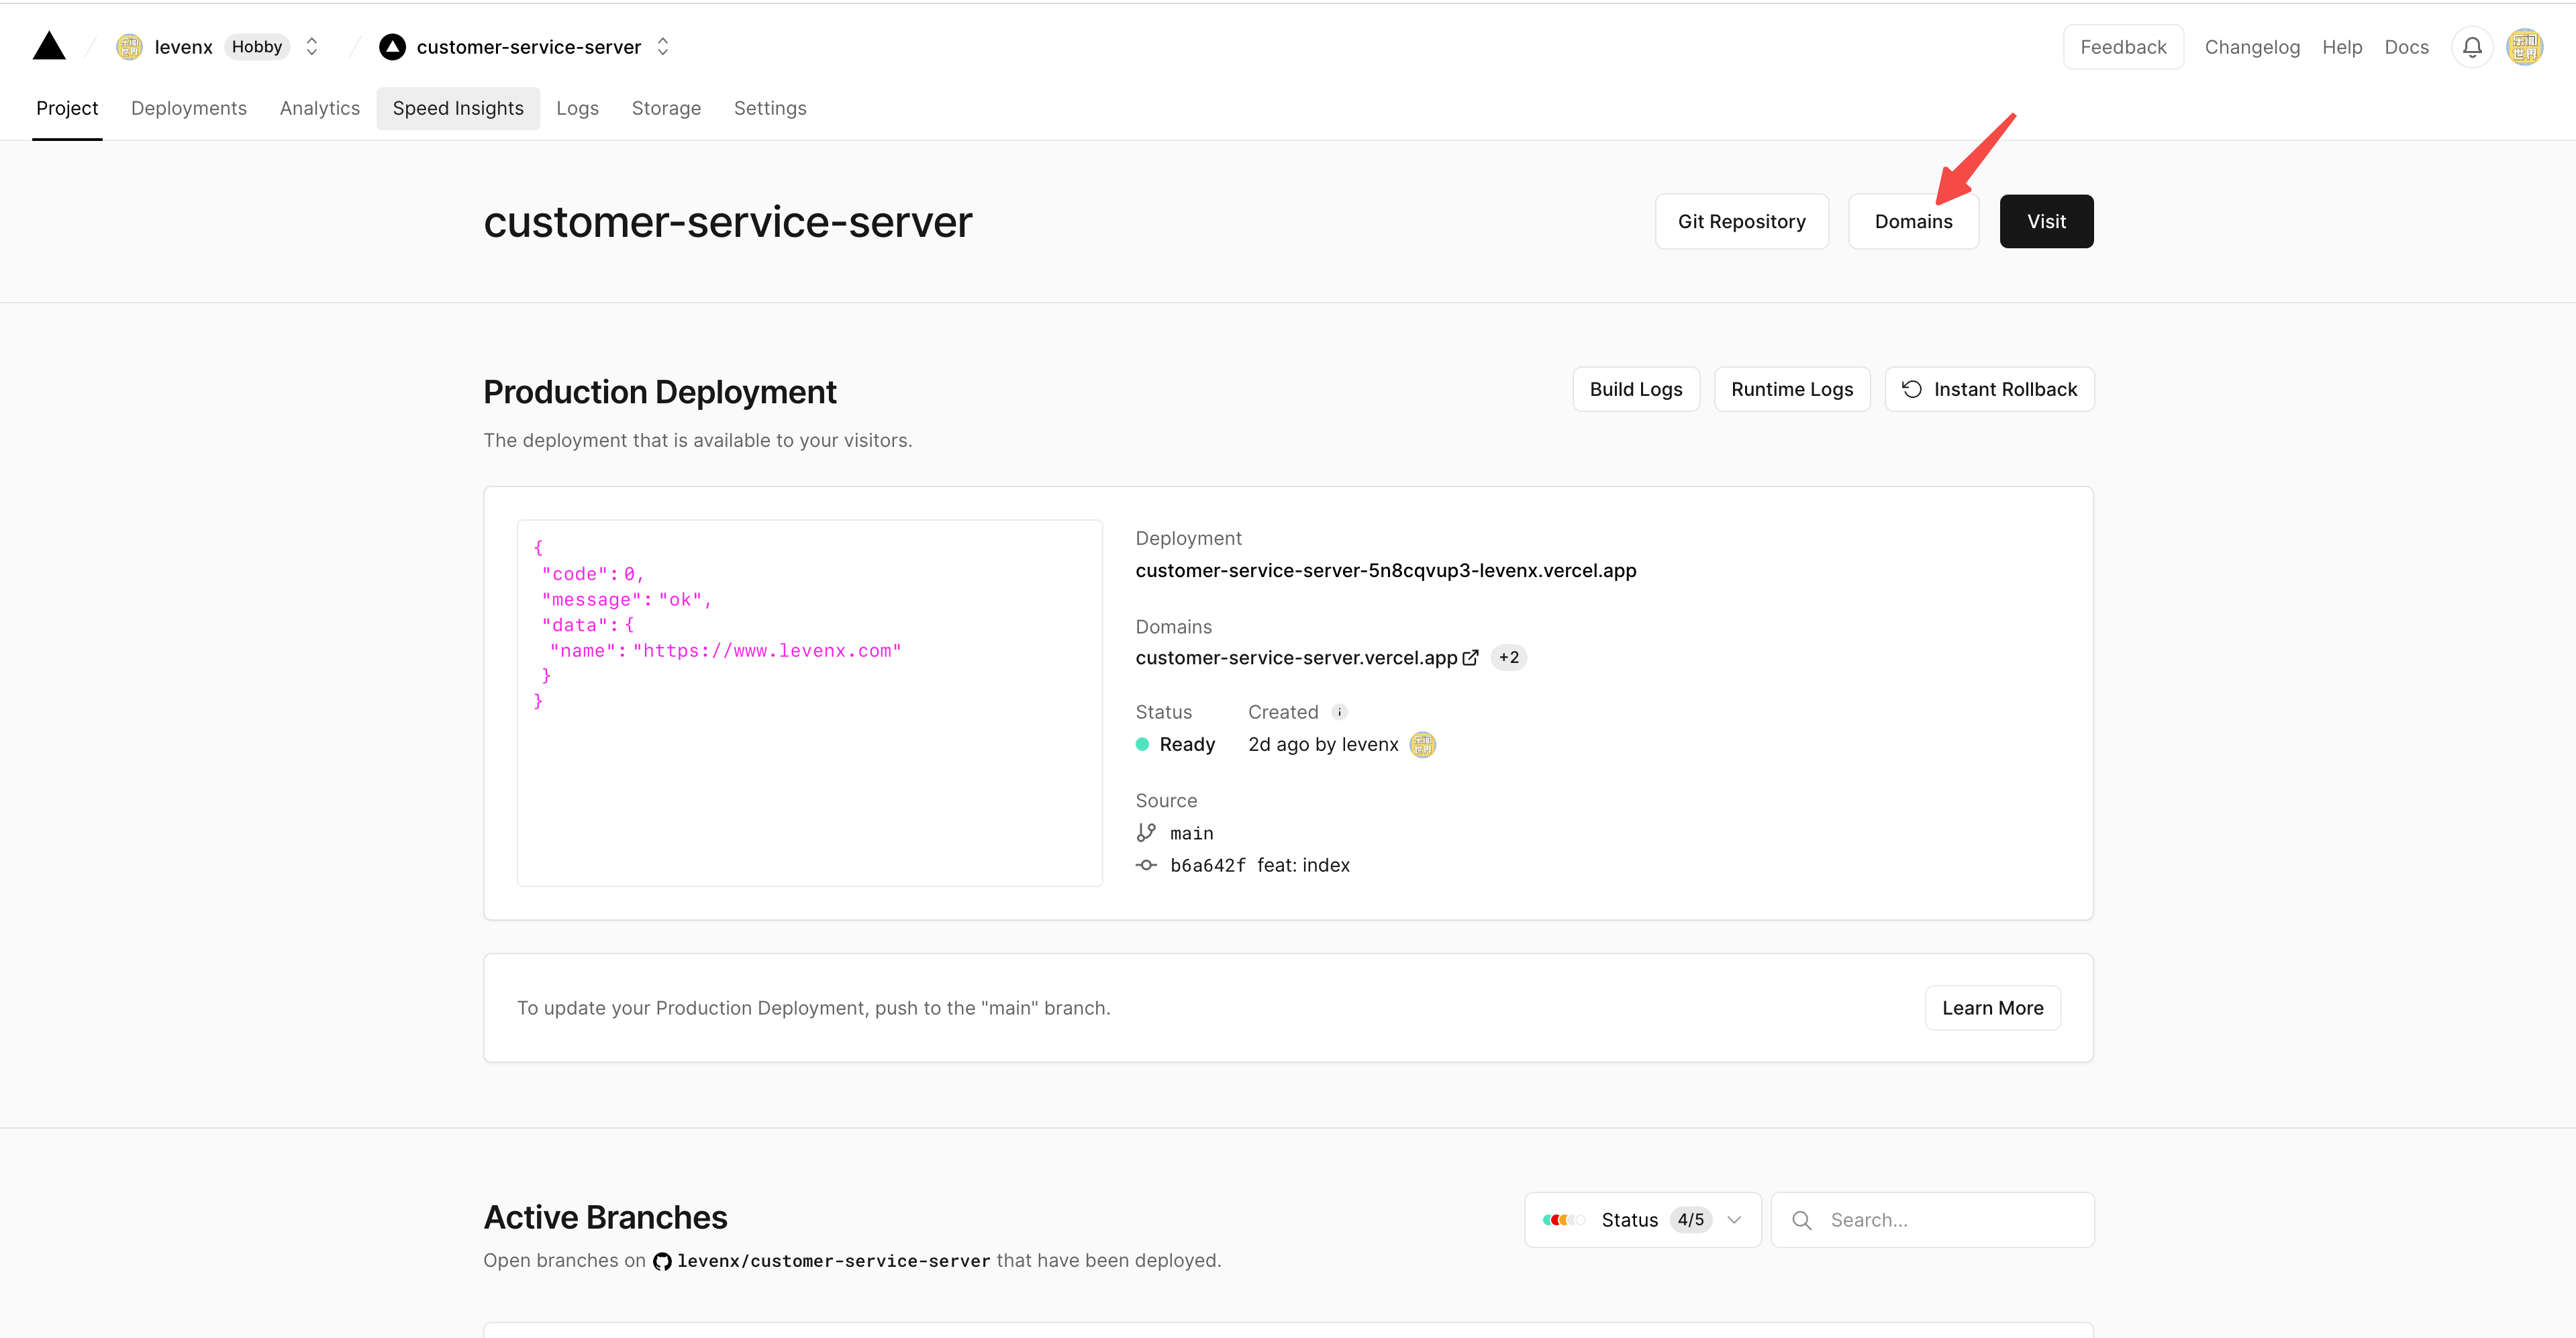Switch to the Speed Insights tab
The height and width of the screenshot is (1338, 2576).
click(458, 108)
